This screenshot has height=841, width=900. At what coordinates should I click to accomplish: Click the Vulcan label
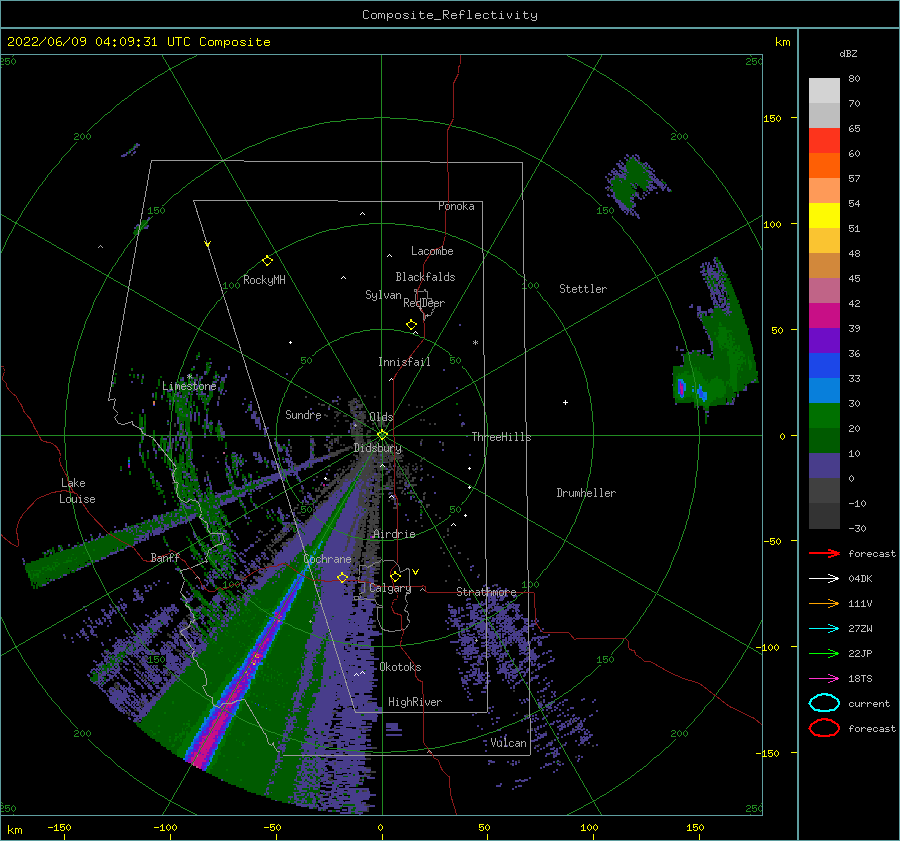pos(509,743)
